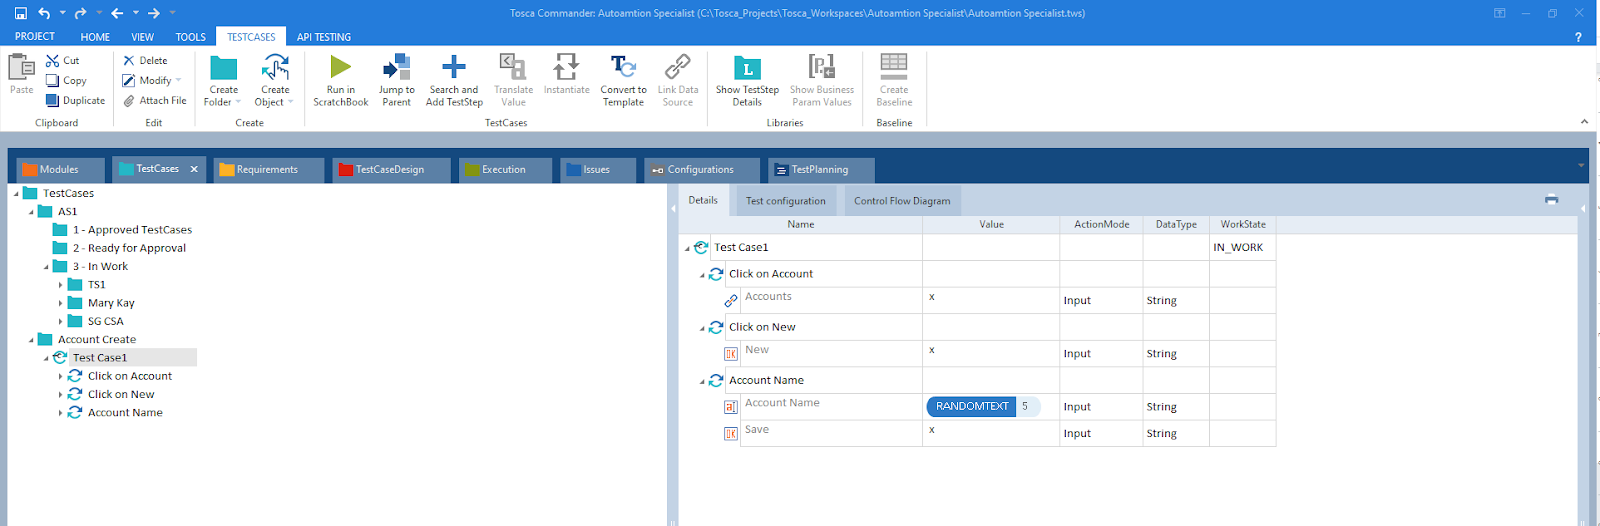The width and height of the screenshot is (1600, 526).
Task: Open the Configurations tab
Action: [x=701, y=170]
